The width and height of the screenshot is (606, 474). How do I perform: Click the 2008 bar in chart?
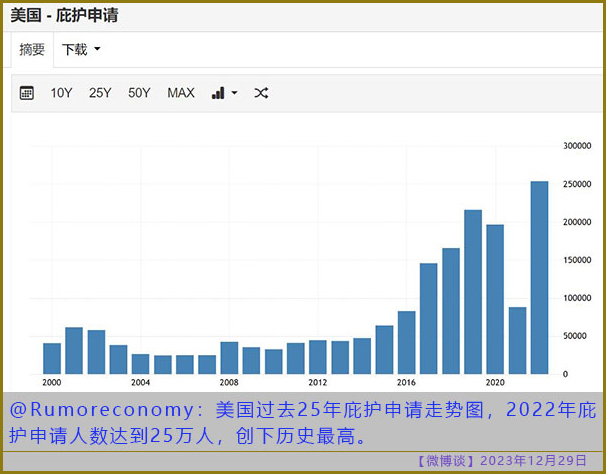click(x=229, y=357)
